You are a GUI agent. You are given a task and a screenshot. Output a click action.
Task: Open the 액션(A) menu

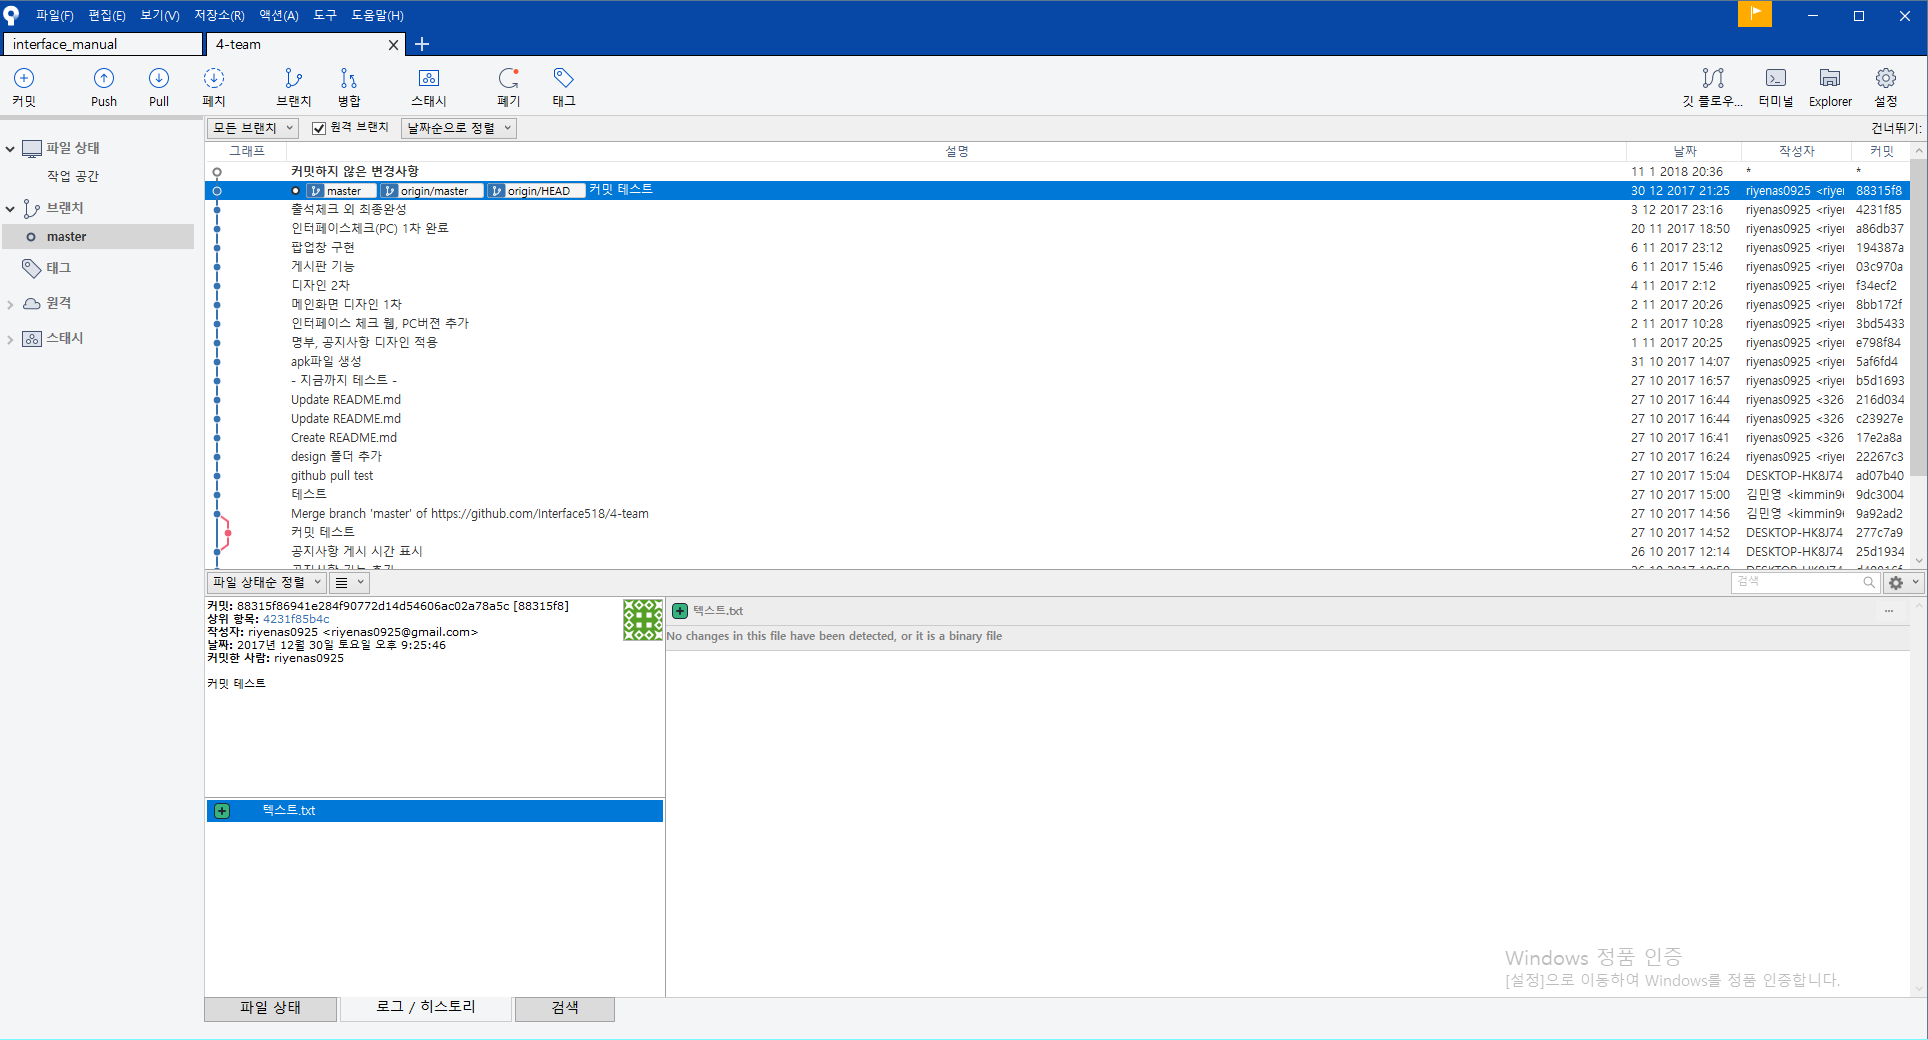click(x=279, y=15)
